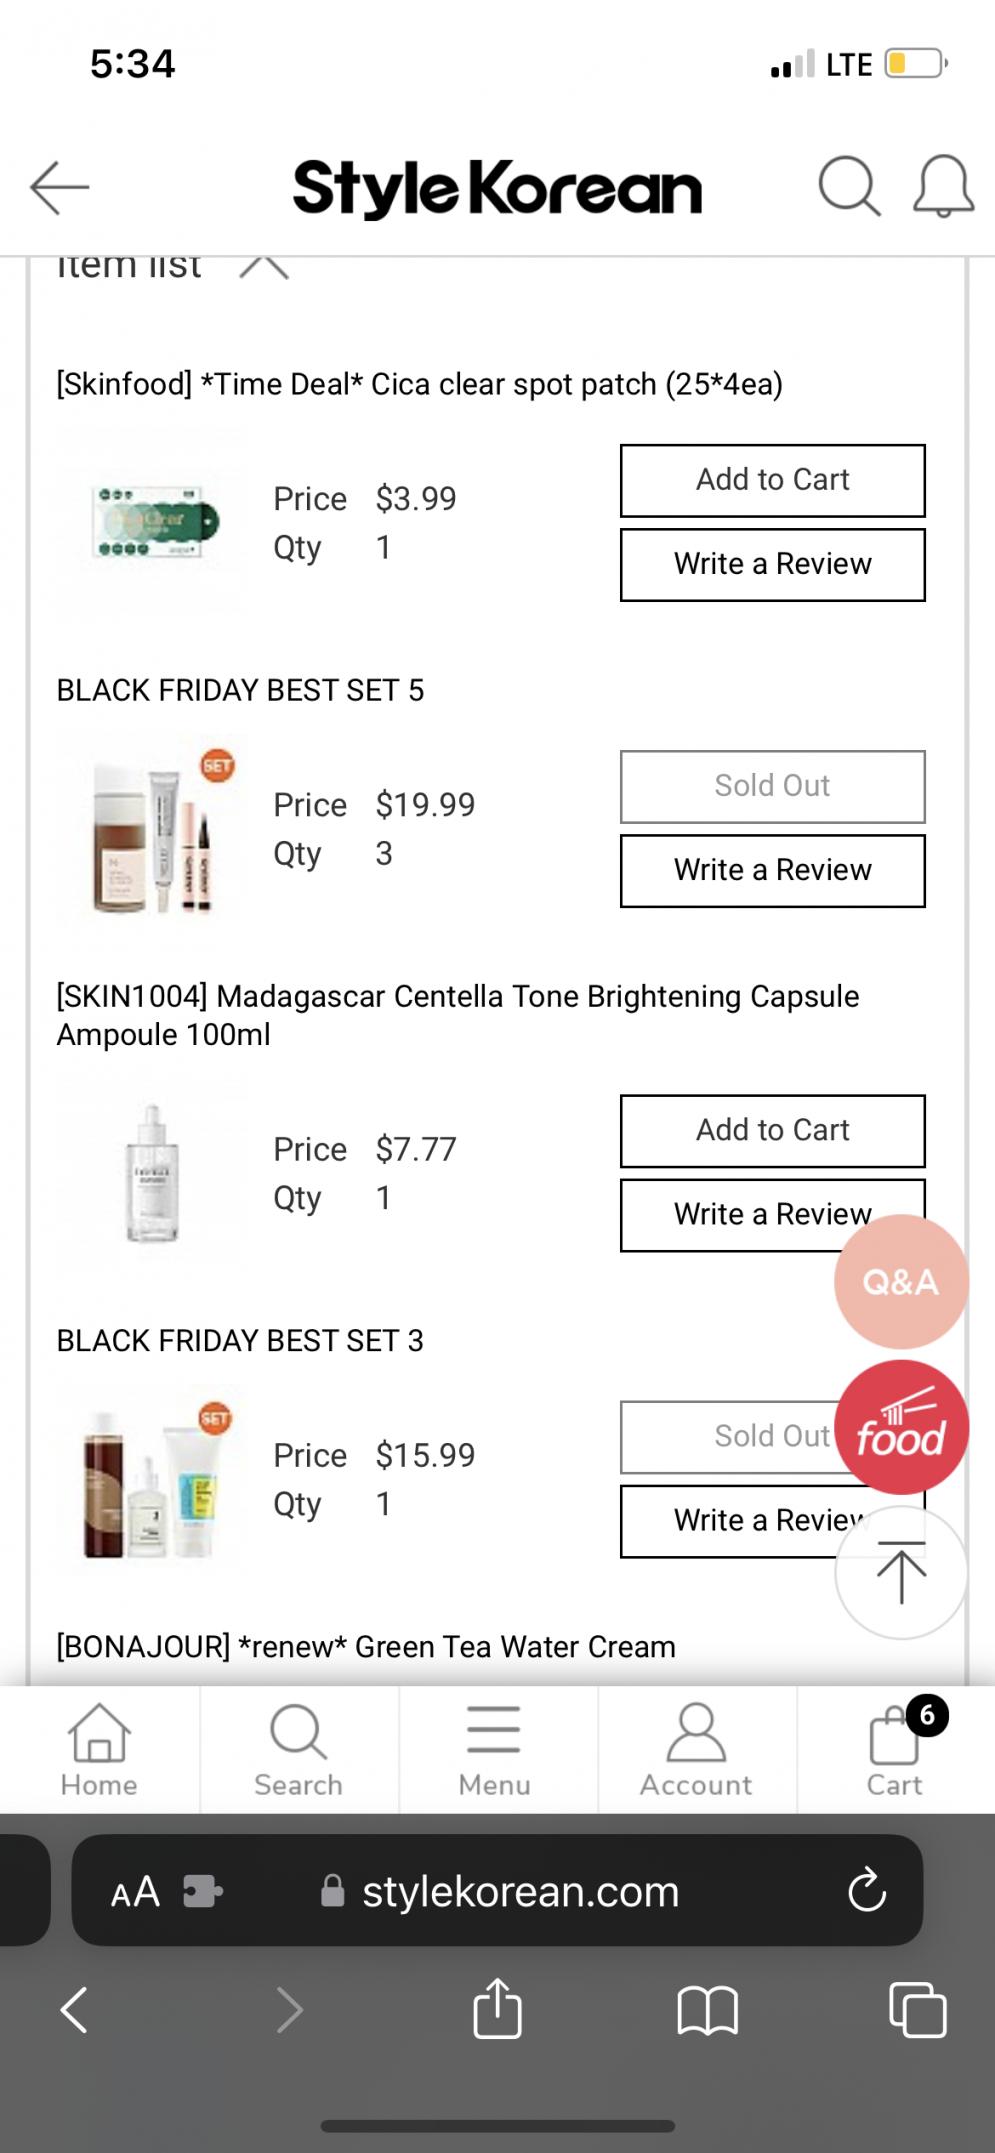Tap the back arrow in StyleKorean header
The width and height of the screenshot is (995, 2153).
pos(60,187)
